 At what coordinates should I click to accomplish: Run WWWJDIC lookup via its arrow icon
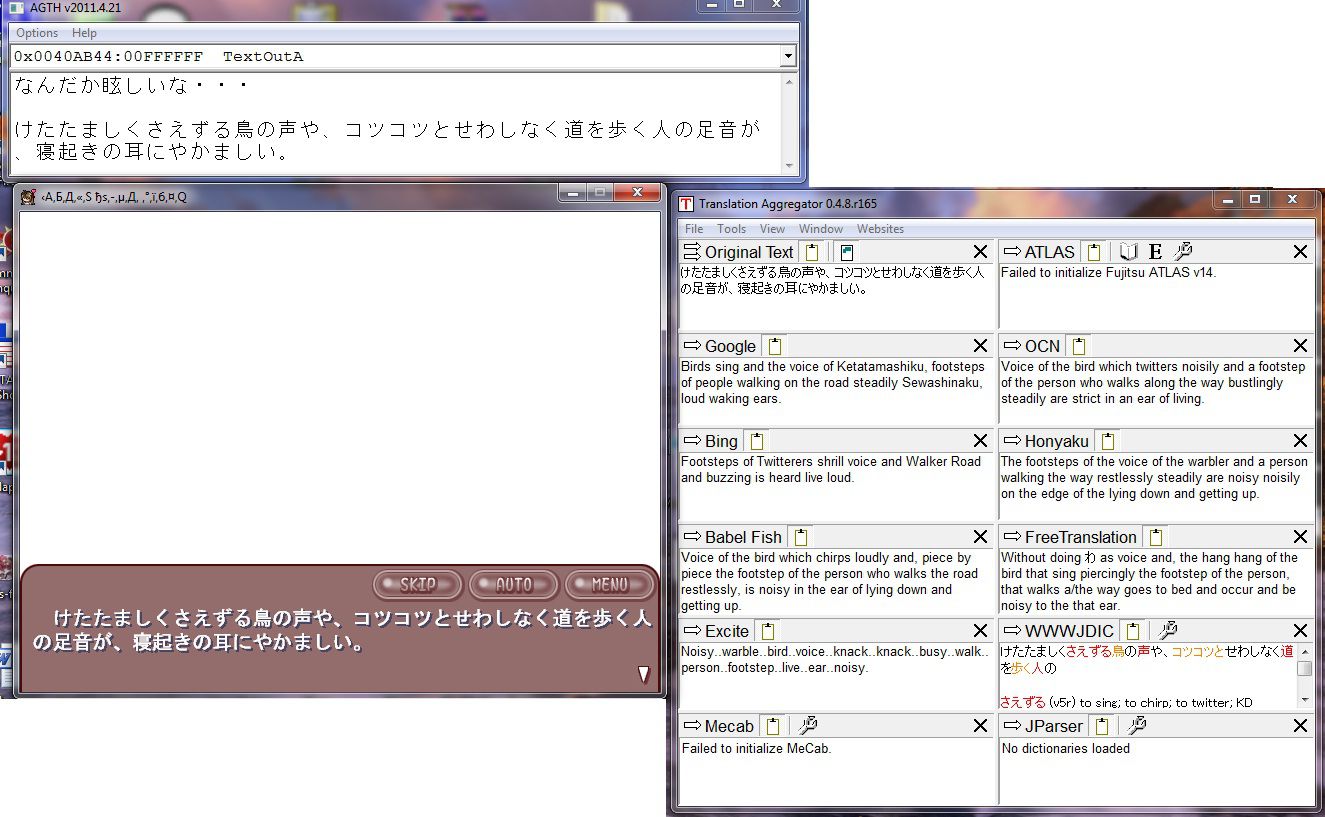coord(1011,631)
